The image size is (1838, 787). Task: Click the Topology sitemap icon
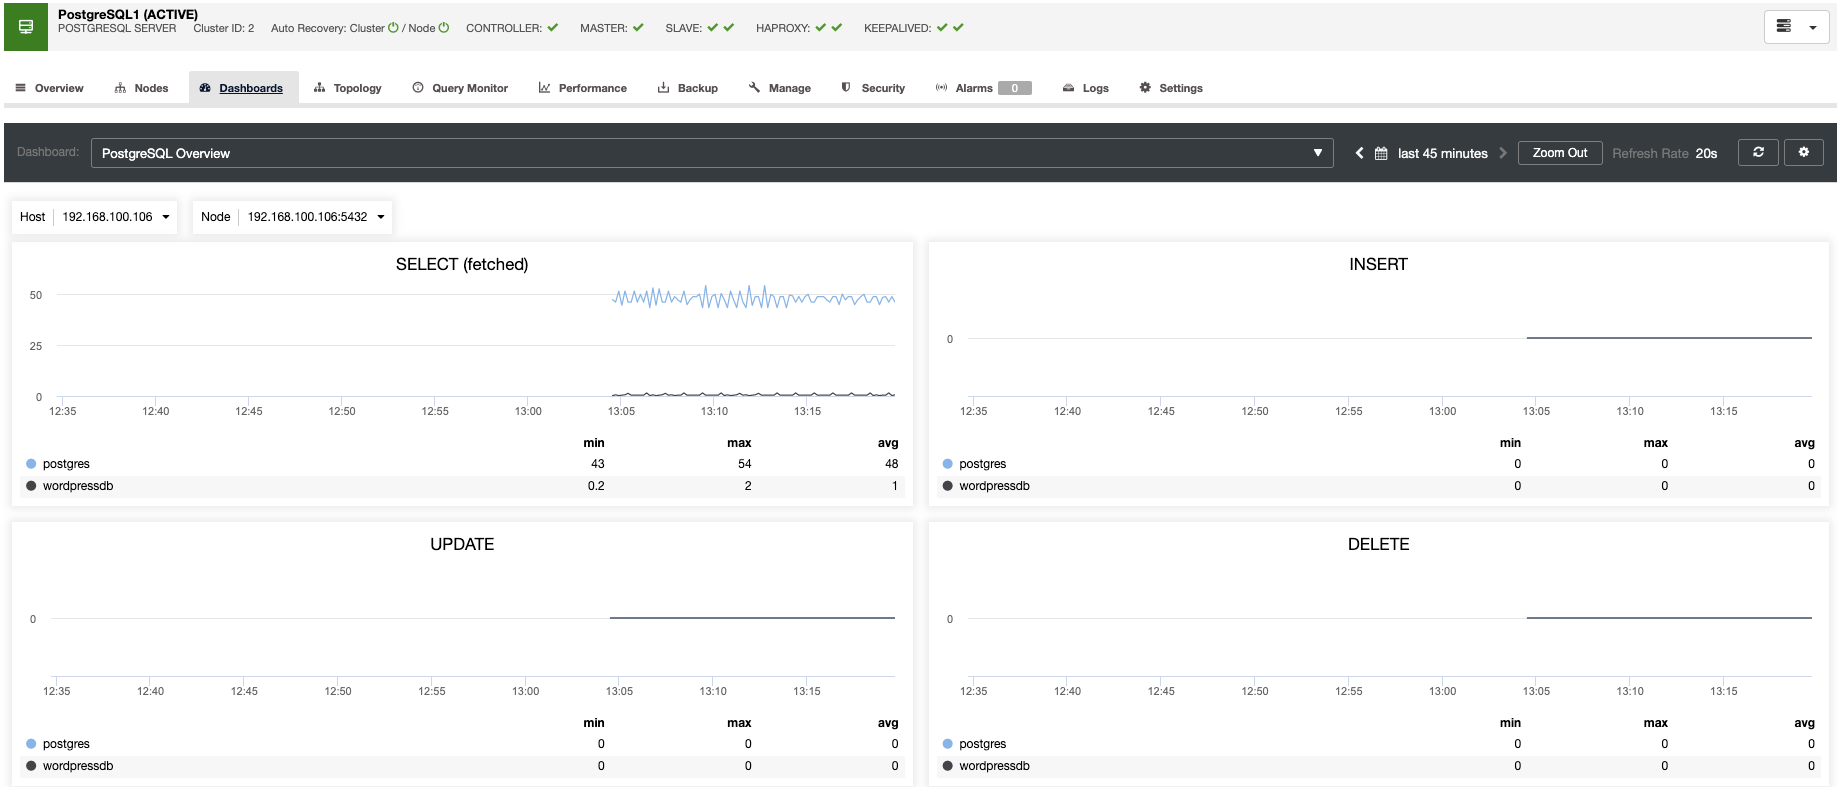[x=319, y=88]
